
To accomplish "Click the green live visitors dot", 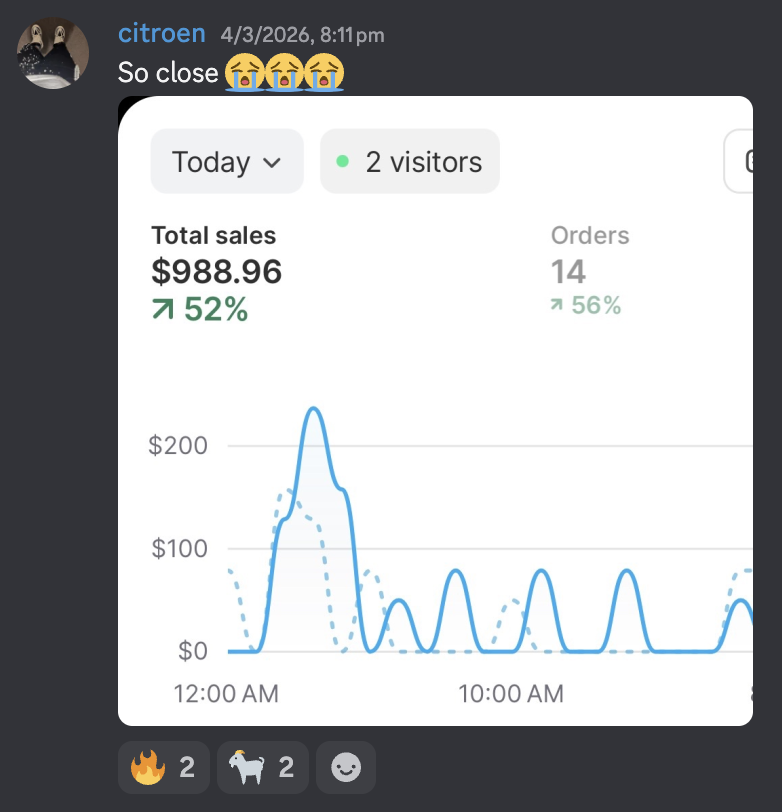I will point(342,161).
